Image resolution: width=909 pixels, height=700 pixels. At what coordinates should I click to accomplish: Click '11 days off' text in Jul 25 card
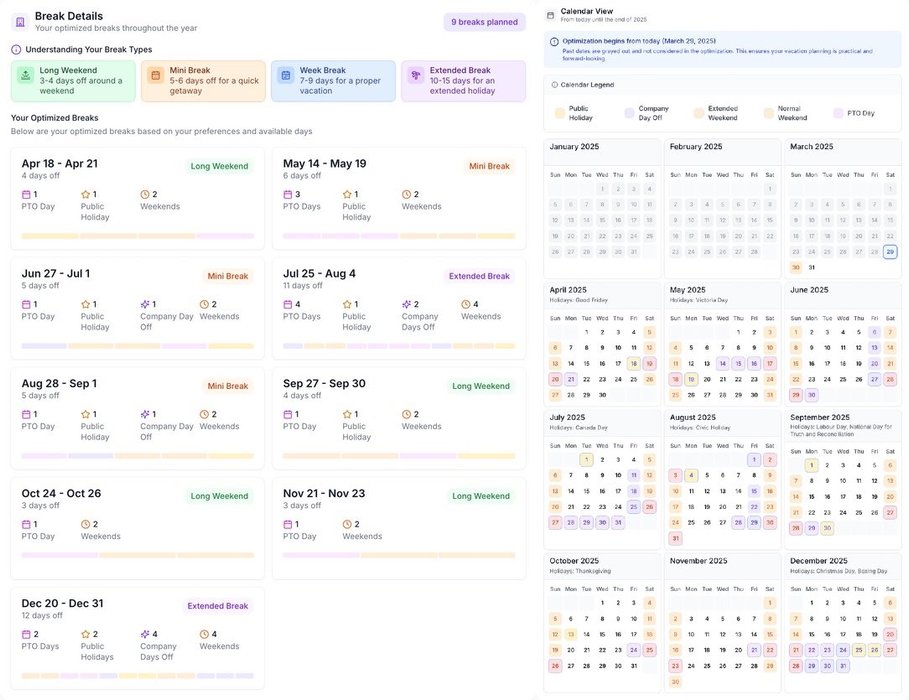pyautogui.click(x=303, y=286)
